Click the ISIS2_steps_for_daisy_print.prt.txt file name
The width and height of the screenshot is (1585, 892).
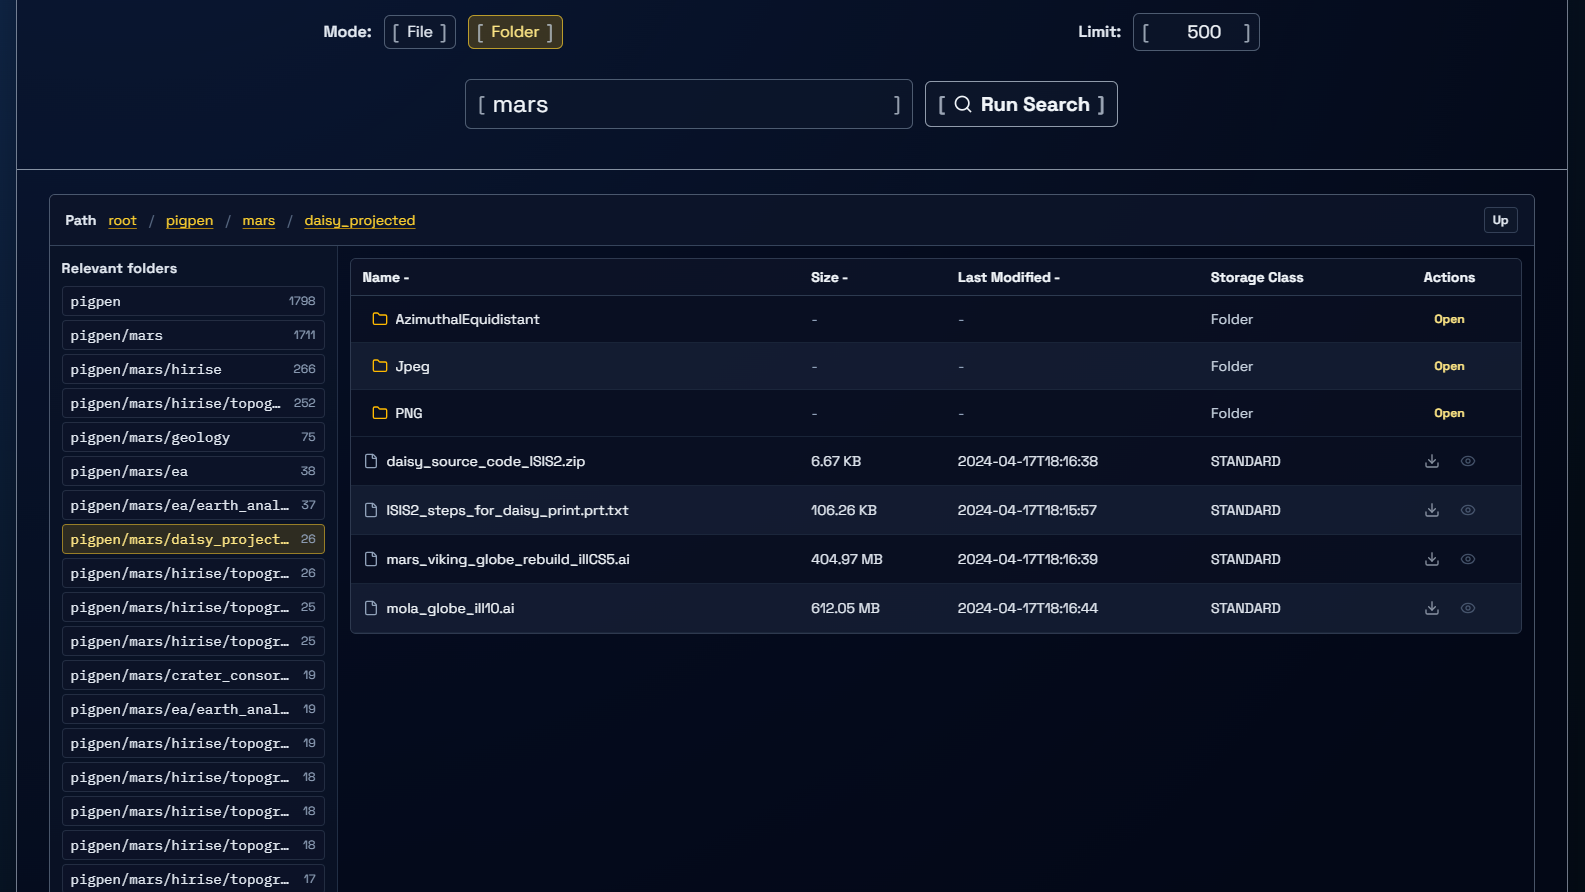point(507,510)
